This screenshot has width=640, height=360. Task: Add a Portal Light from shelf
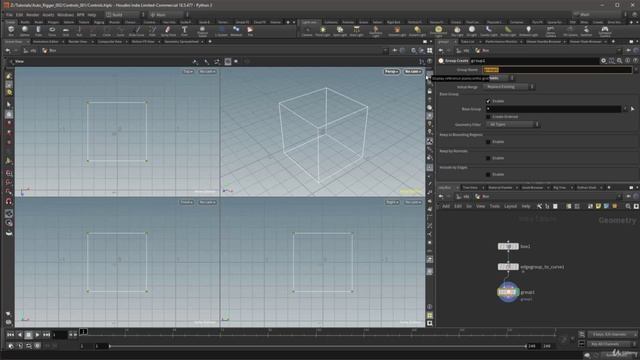click(508, 31)
